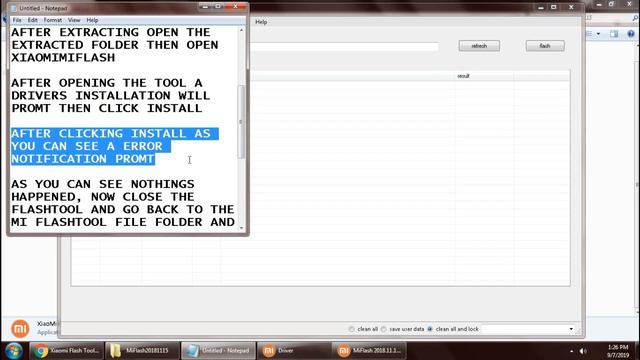Open Notepad's Edit menu

pos(33,20)
